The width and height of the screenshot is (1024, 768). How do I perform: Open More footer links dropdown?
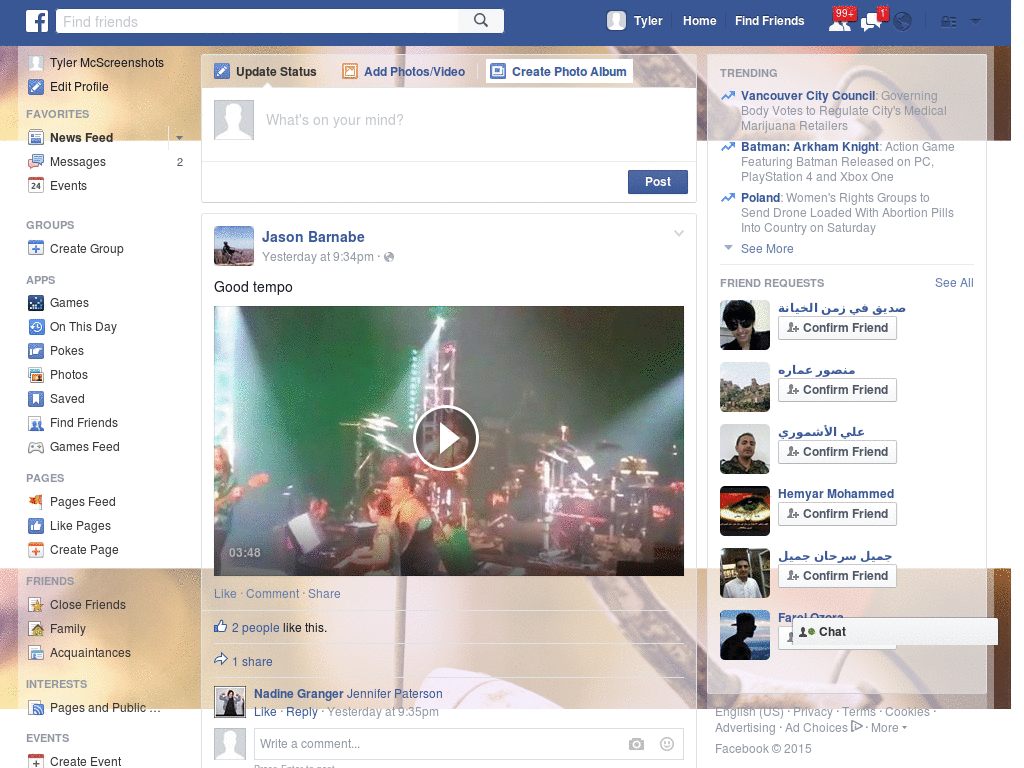click(x=889, y=728)
